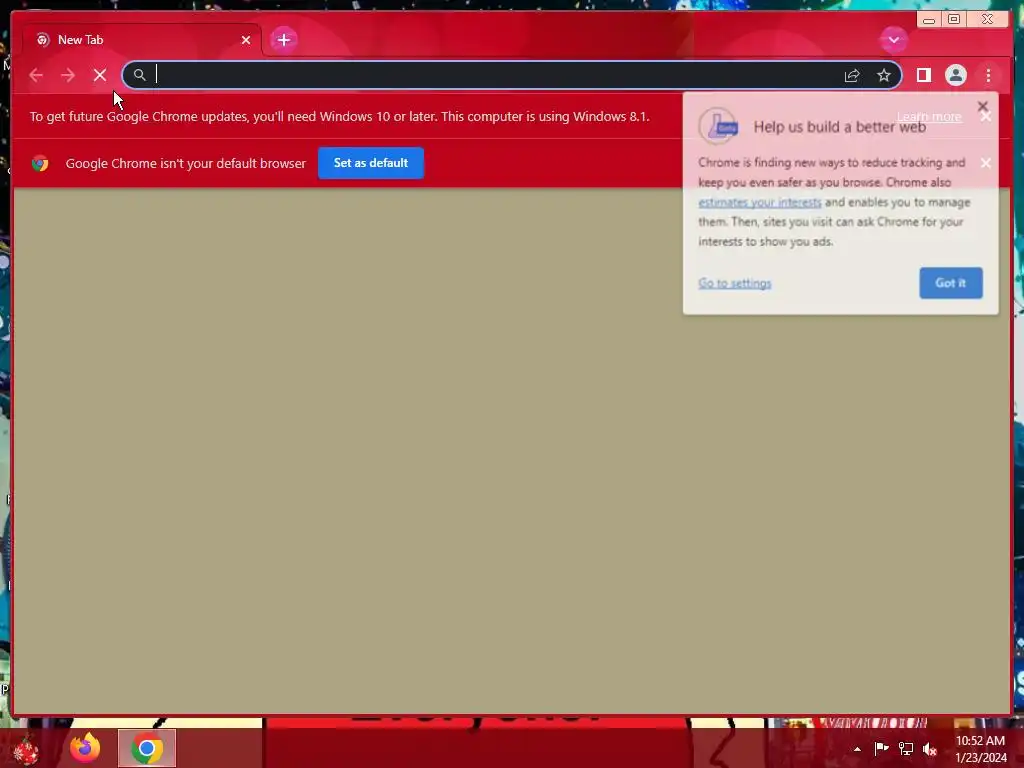Open Go to settings link
Image resolution: width=1024 pixels, height=768 pixels.
click(x=735, y=283)
